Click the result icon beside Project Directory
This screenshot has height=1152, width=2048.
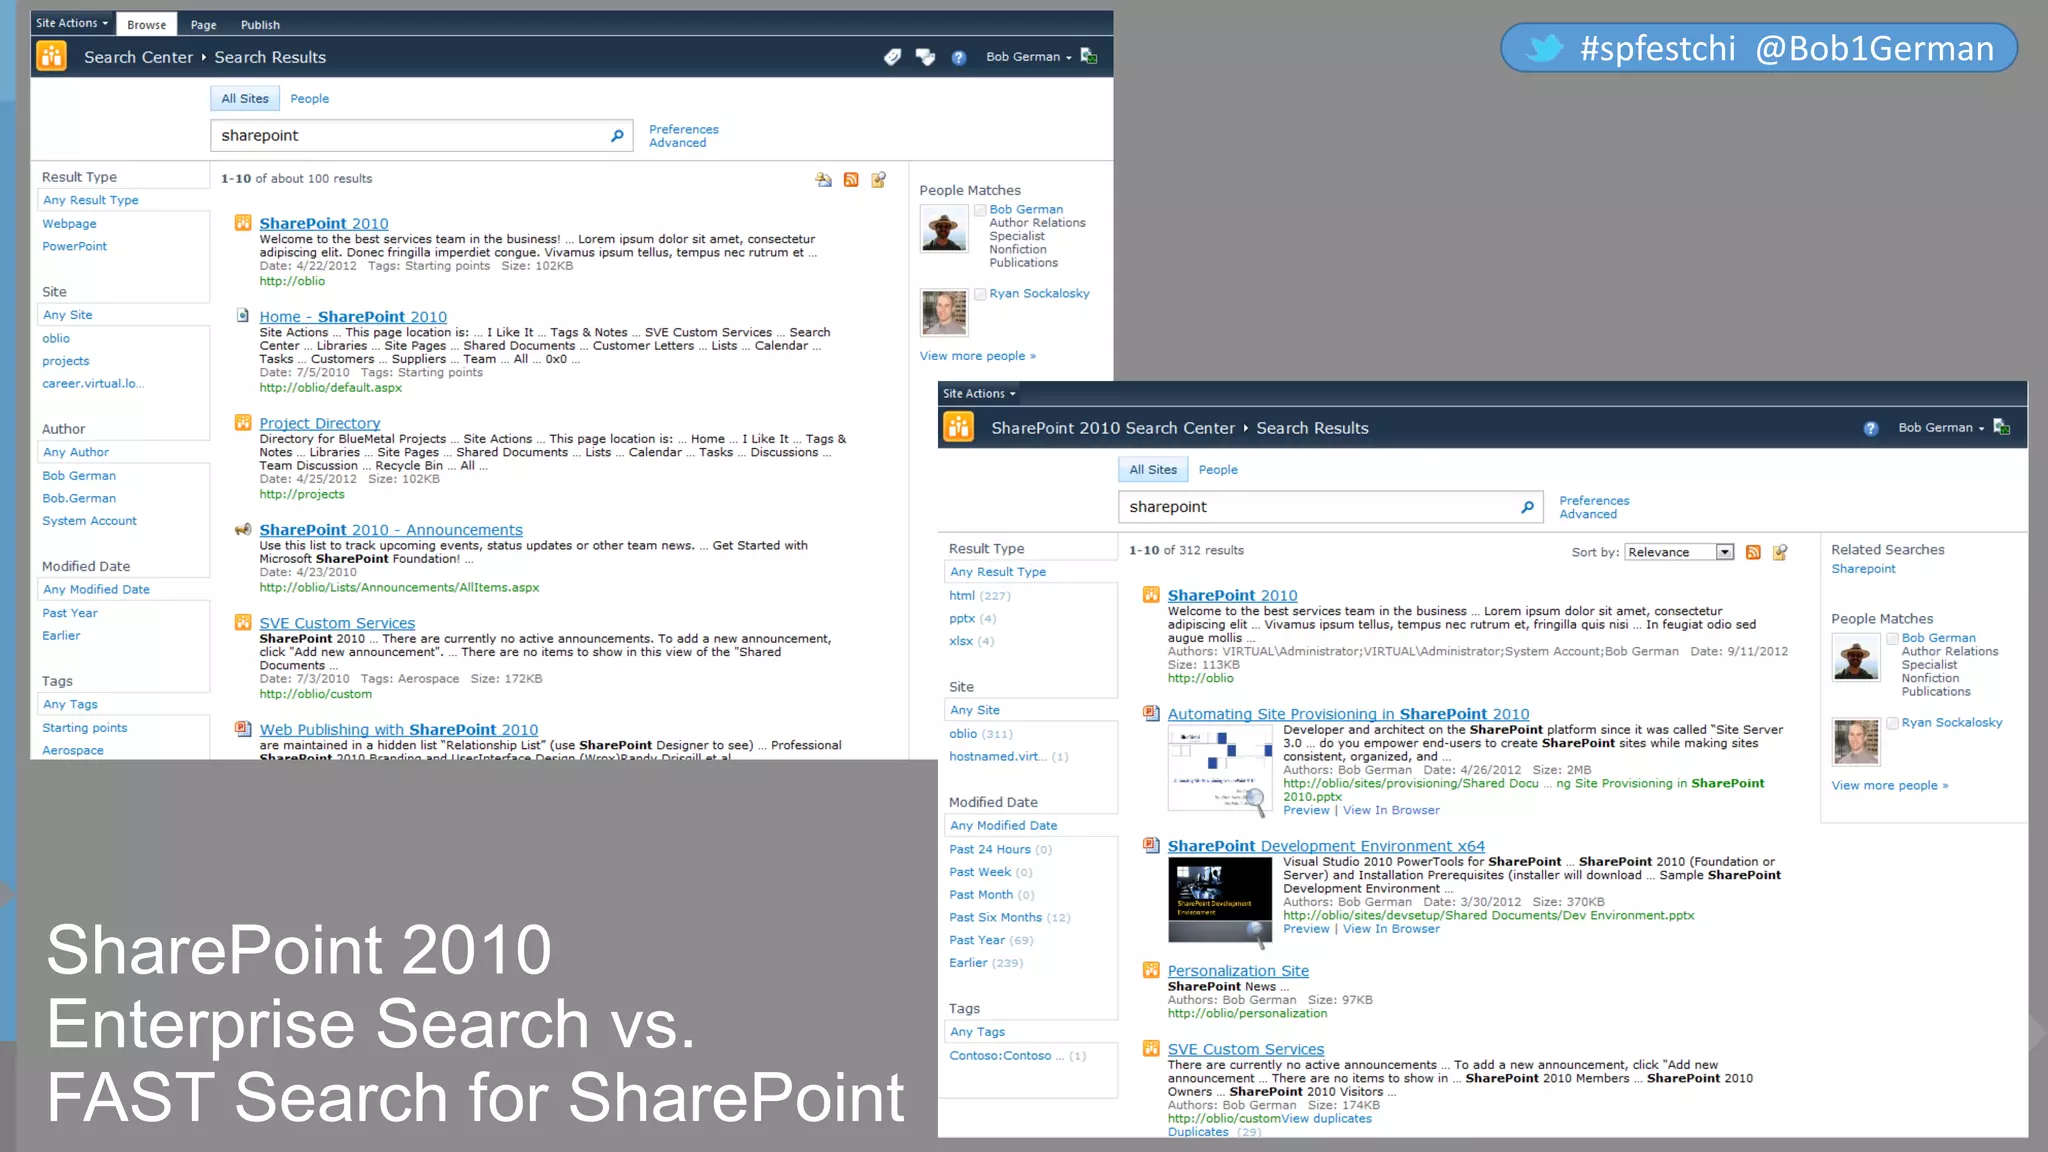point(243,423)
